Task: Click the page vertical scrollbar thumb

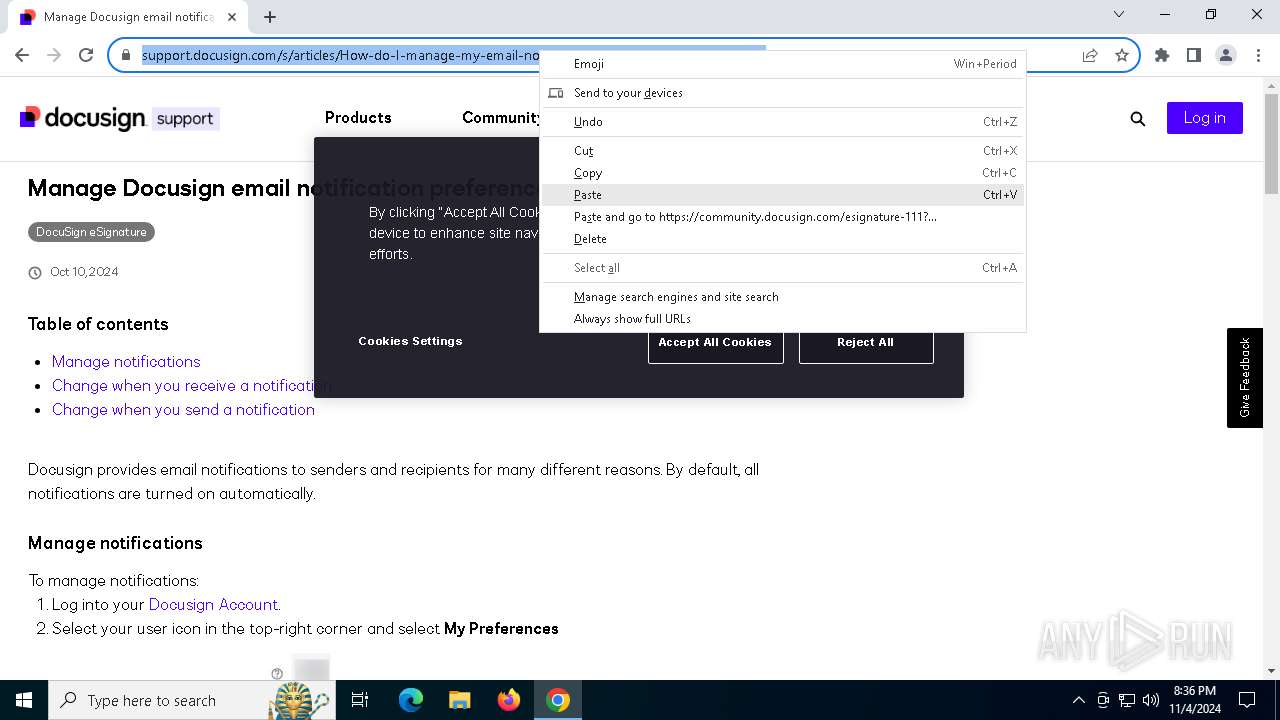Action: [x=1271, y=145]
